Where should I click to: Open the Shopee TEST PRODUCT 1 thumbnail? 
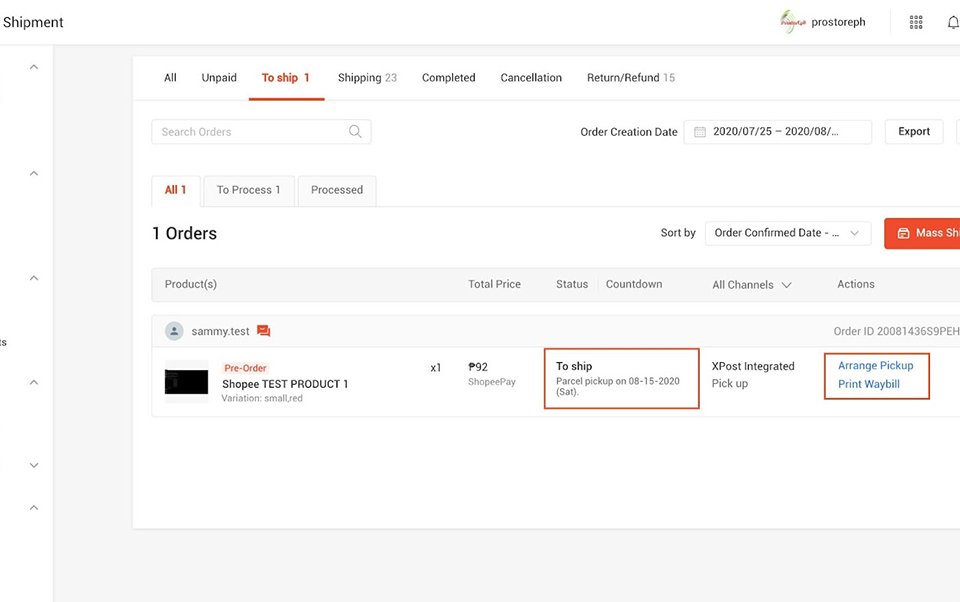pos(186,382)
